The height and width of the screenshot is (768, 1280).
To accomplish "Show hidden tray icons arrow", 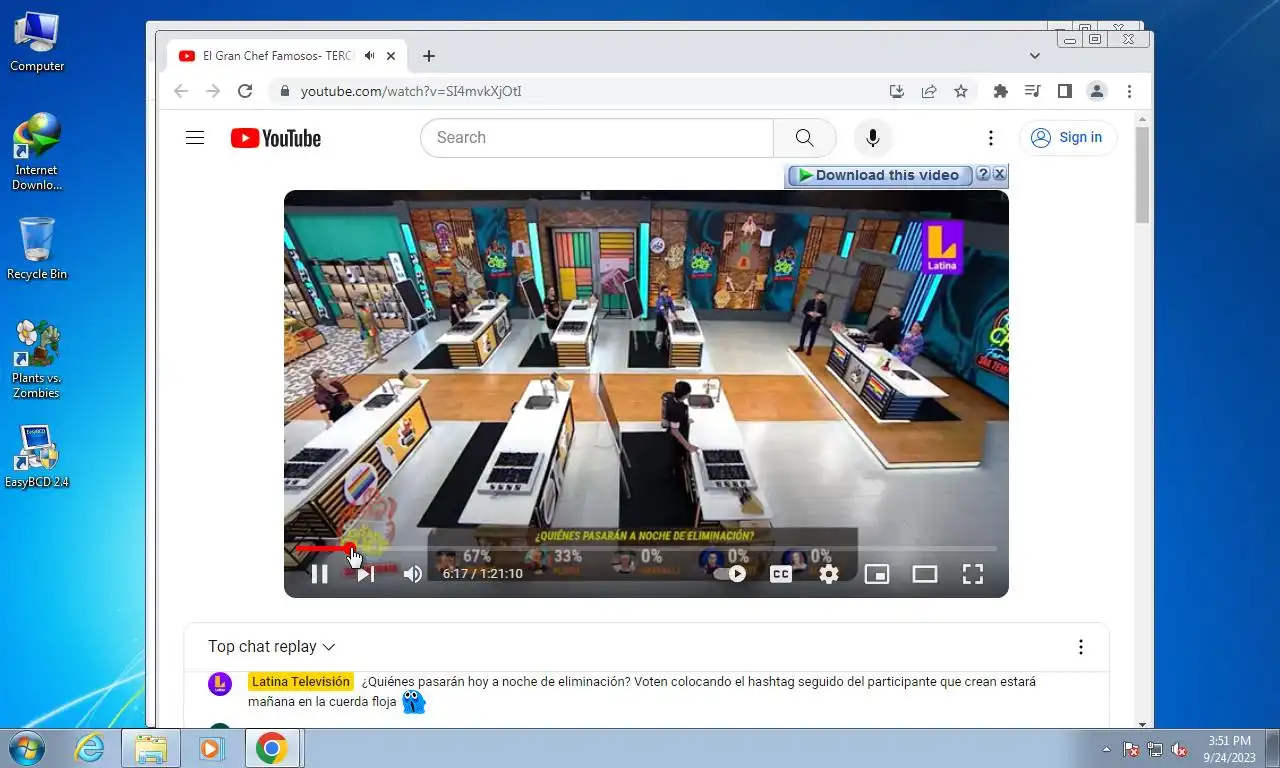I will (1106, 749).
